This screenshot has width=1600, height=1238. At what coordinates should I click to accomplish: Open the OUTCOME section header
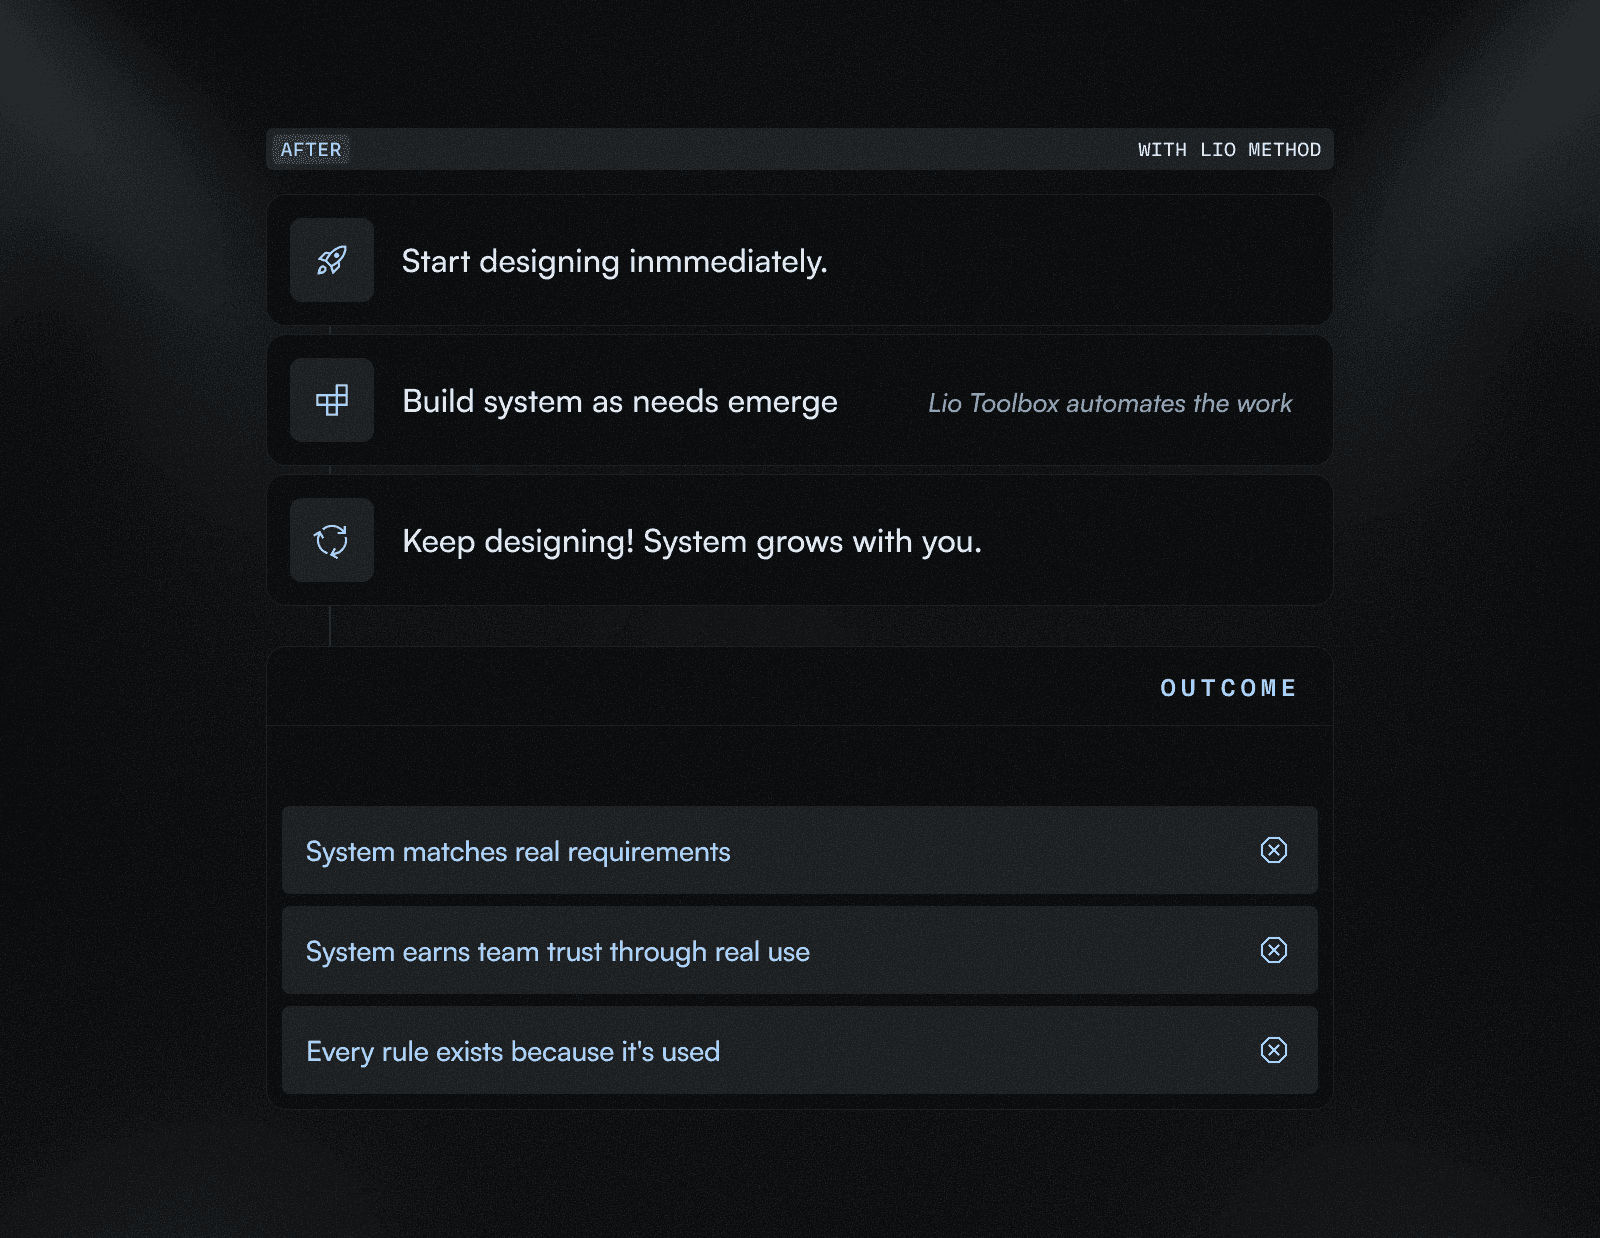[x=1228, y=688]
